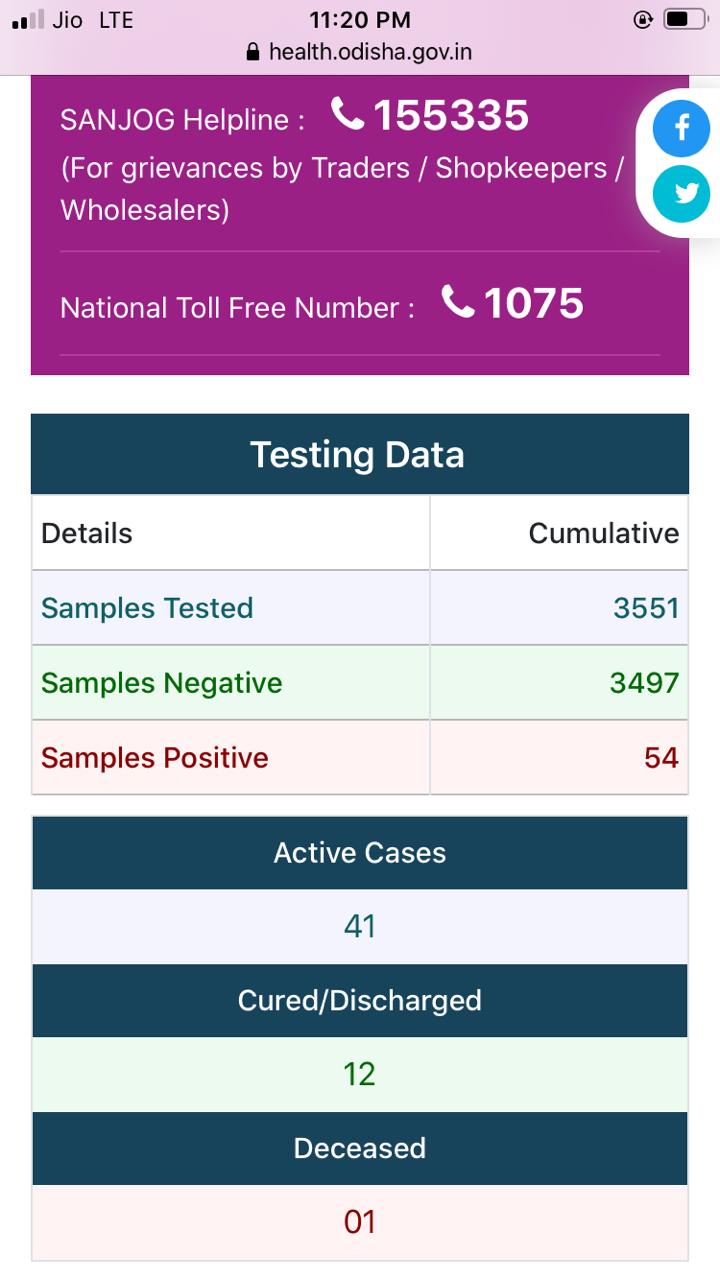Tap the Active Cases header
The image size is (720, 1280).
(x=360, y=853)
